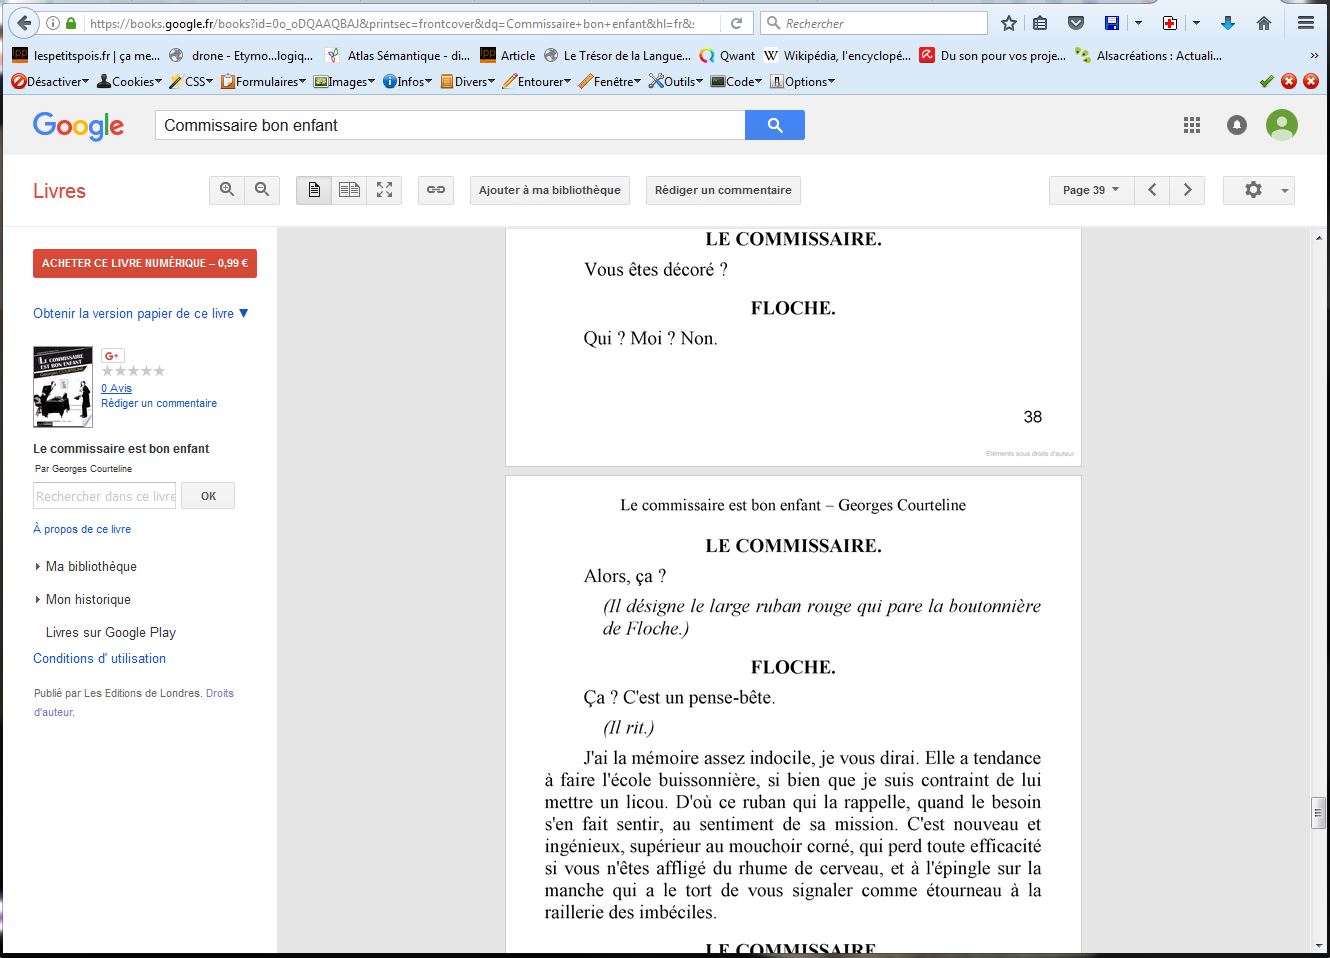Open the Page 39 dropdown
The width and height of the screenshot is (1330, 958).
tap(1090, 190)
